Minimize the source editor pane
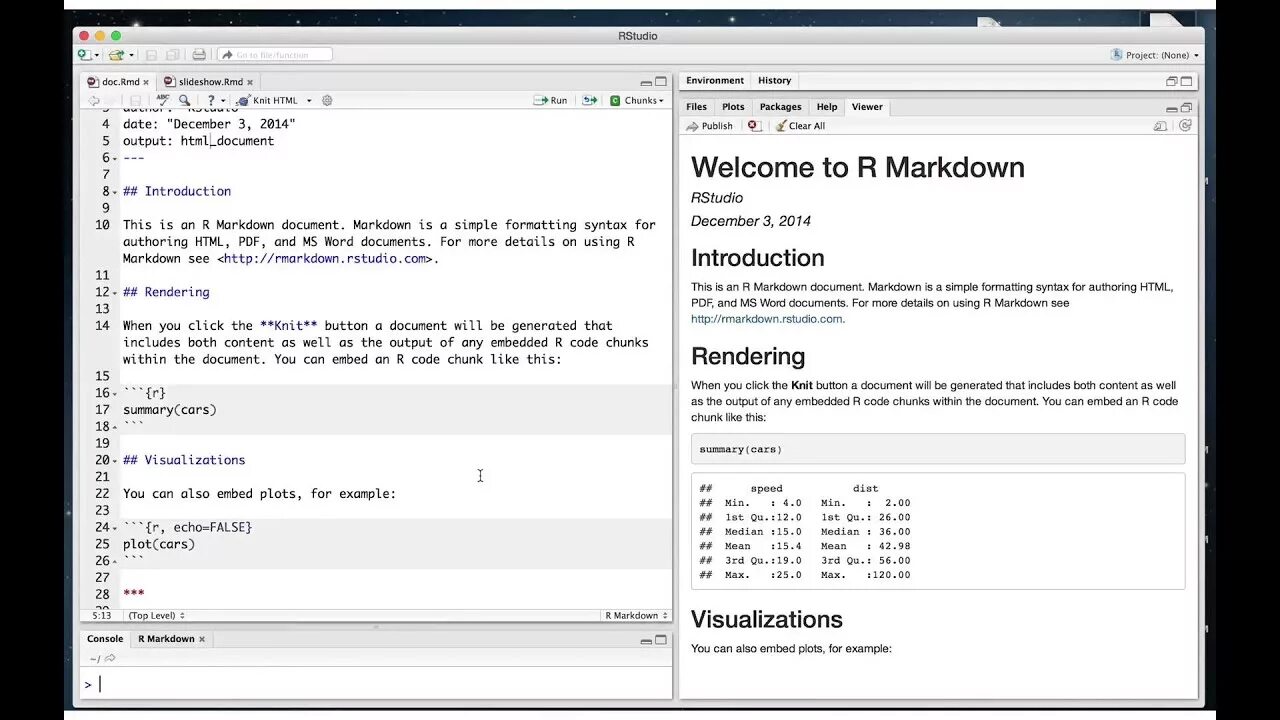 [646, 82]
